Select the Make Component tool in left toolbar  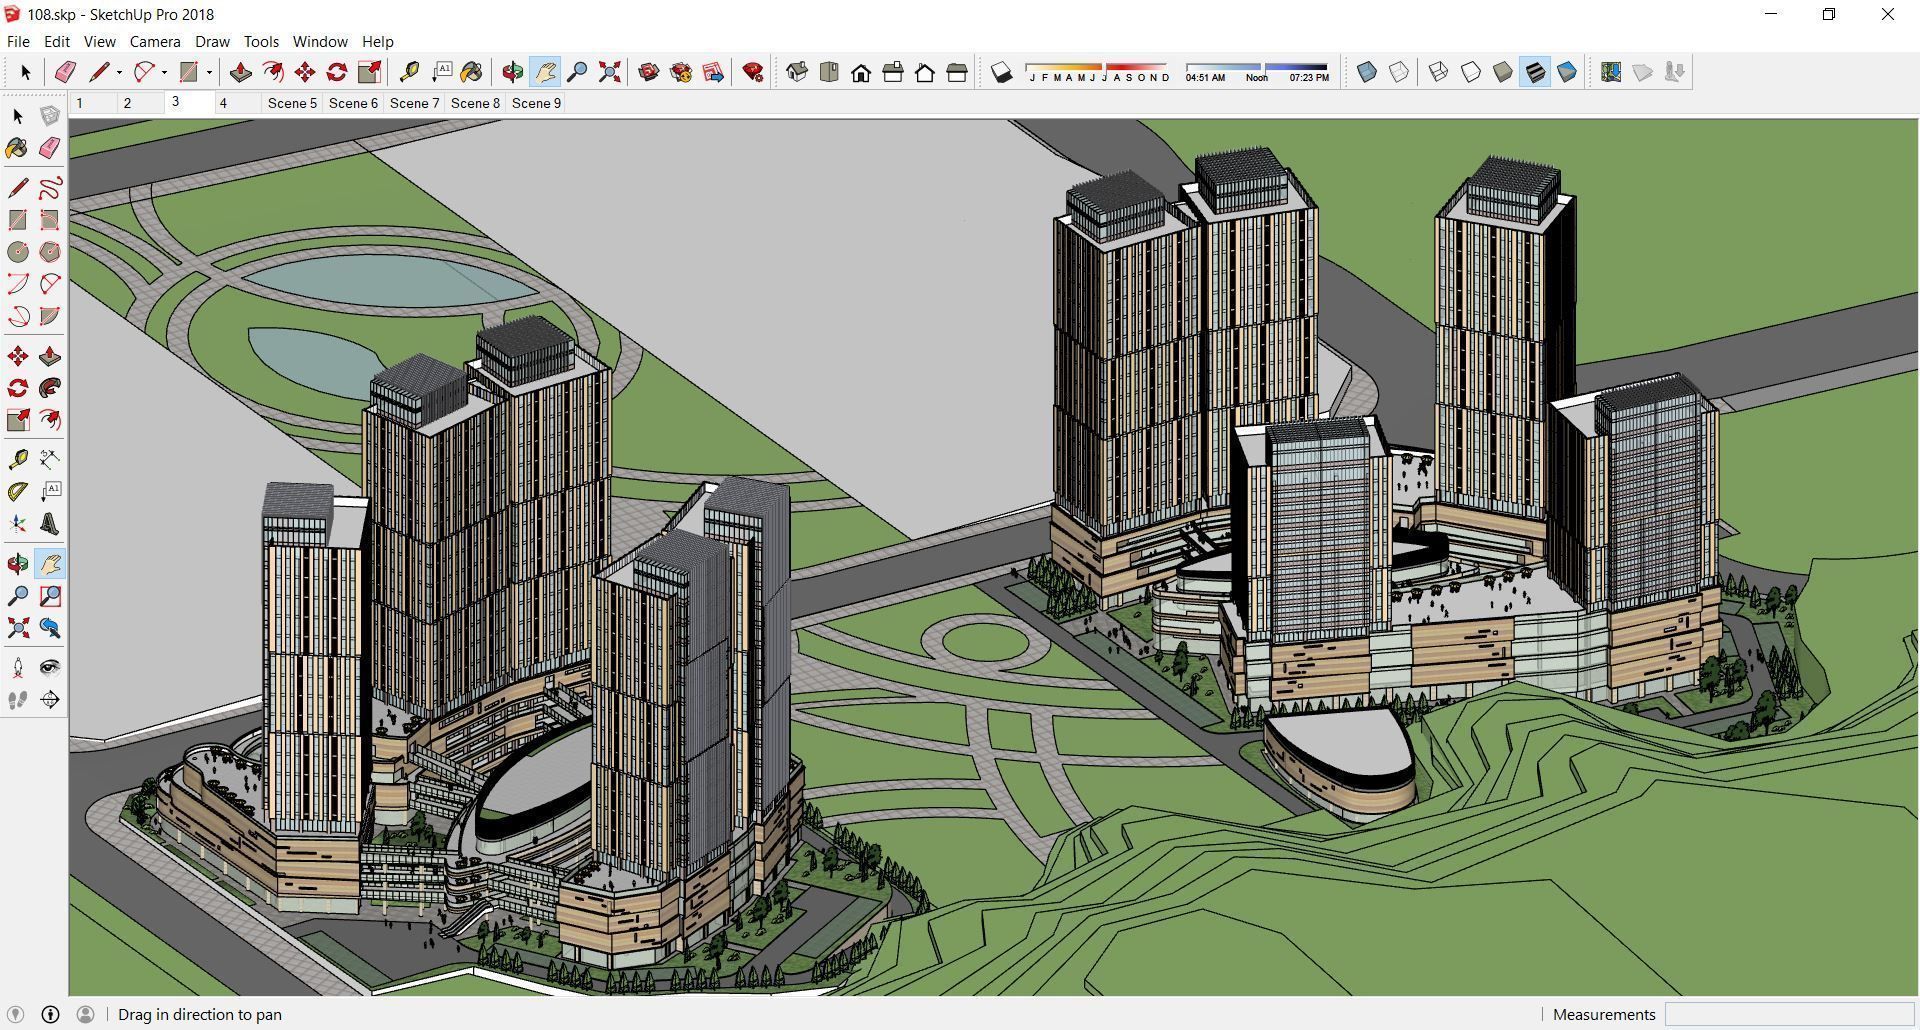point(50,116)
